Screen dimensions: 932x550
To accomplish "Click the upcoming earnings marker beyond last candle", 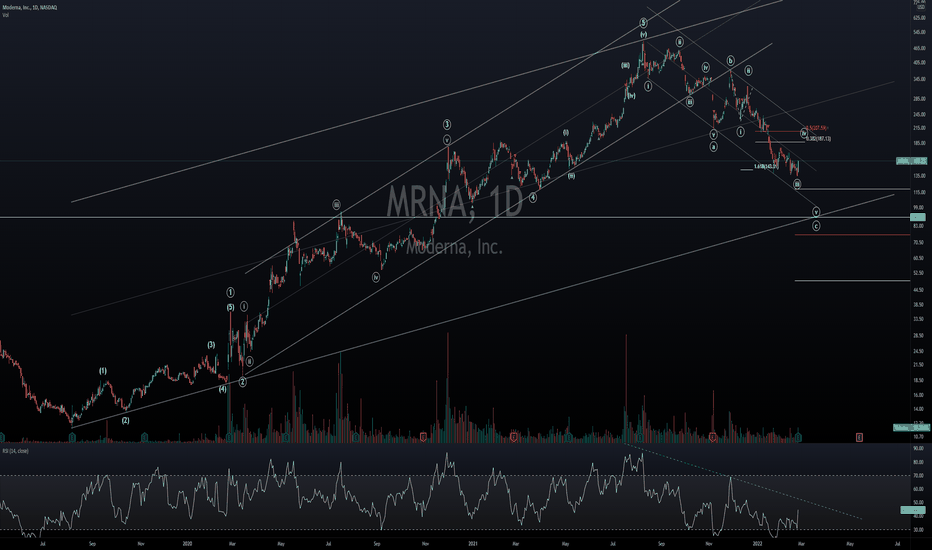I will tap(859, 438).
